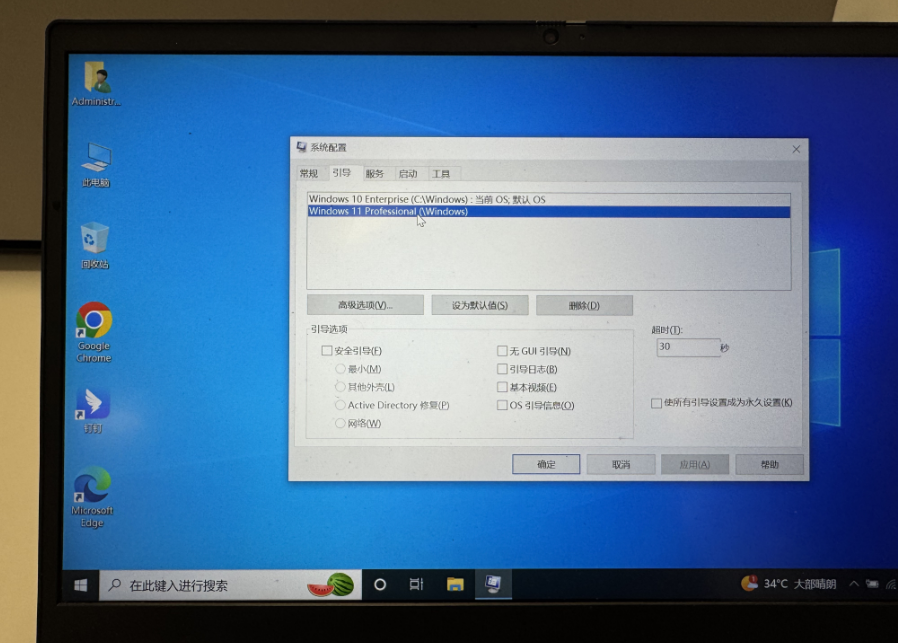Image resolution: width=900 pixels, height=643 pixels.
Task: Click the 应用(A) button
Action: pos(695,464)
